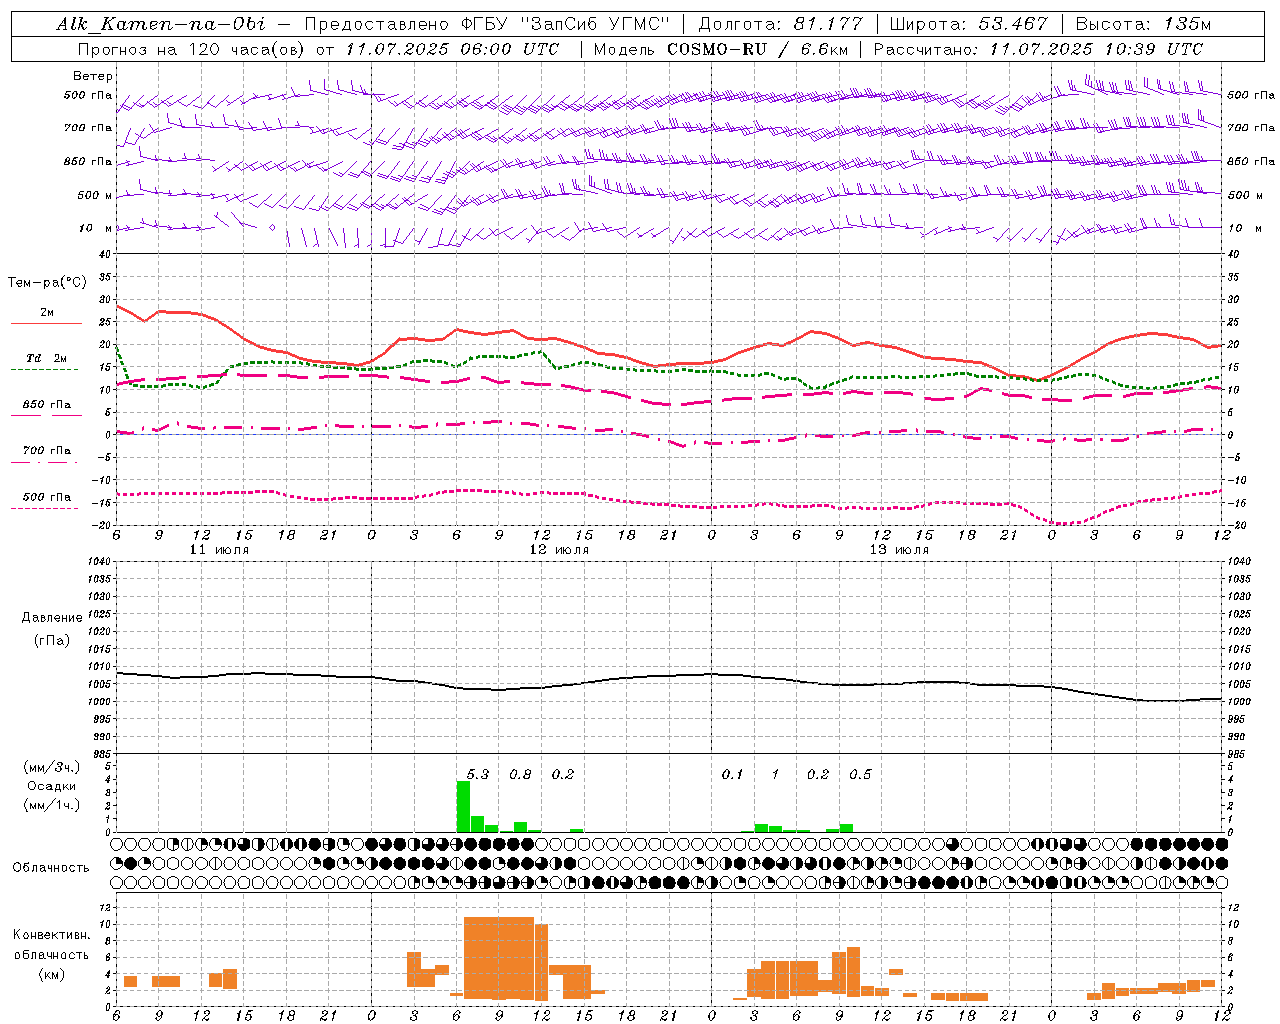
Task: Select the Широта: 53.467 value
Action: pyautogui.click(x=968, y=24)
